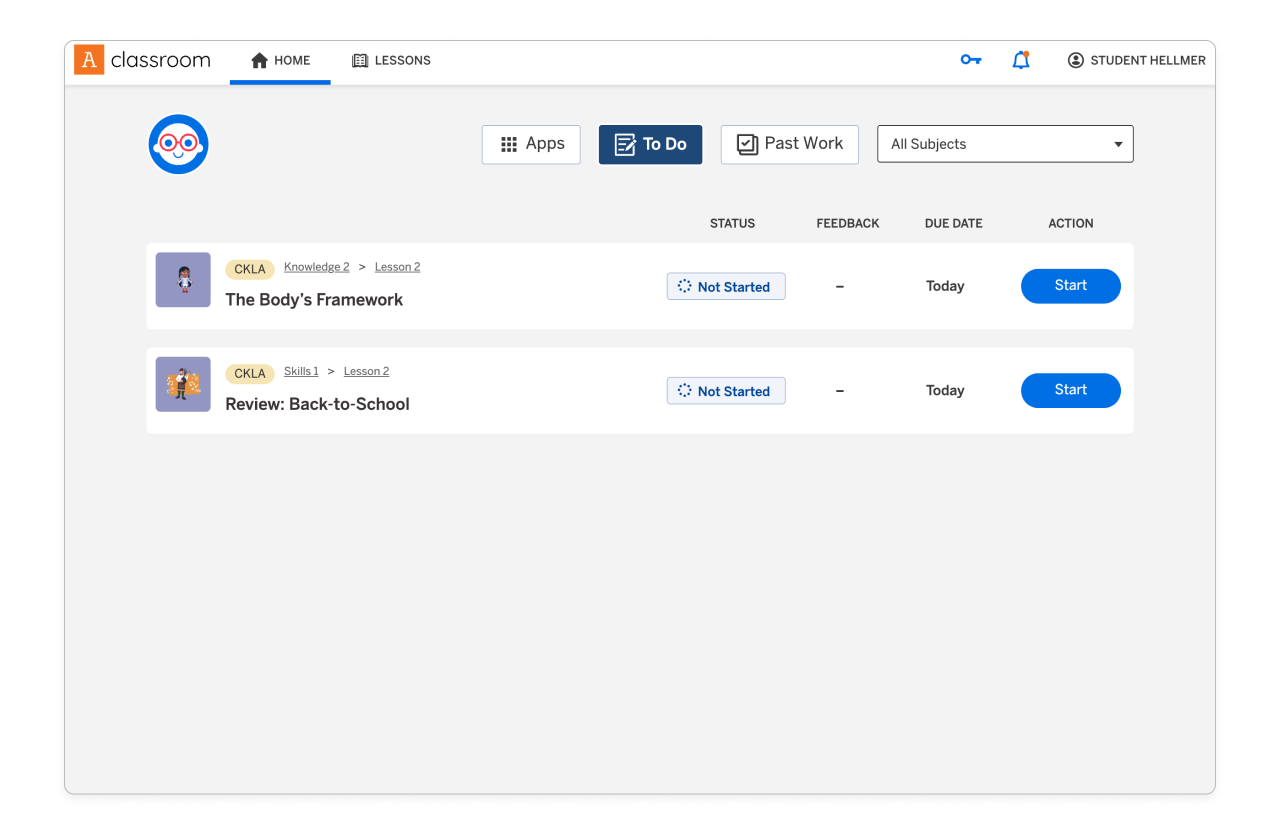Open the key icon in header
The width and height of the screenshot is (1280, 836).
pos(970,60)
